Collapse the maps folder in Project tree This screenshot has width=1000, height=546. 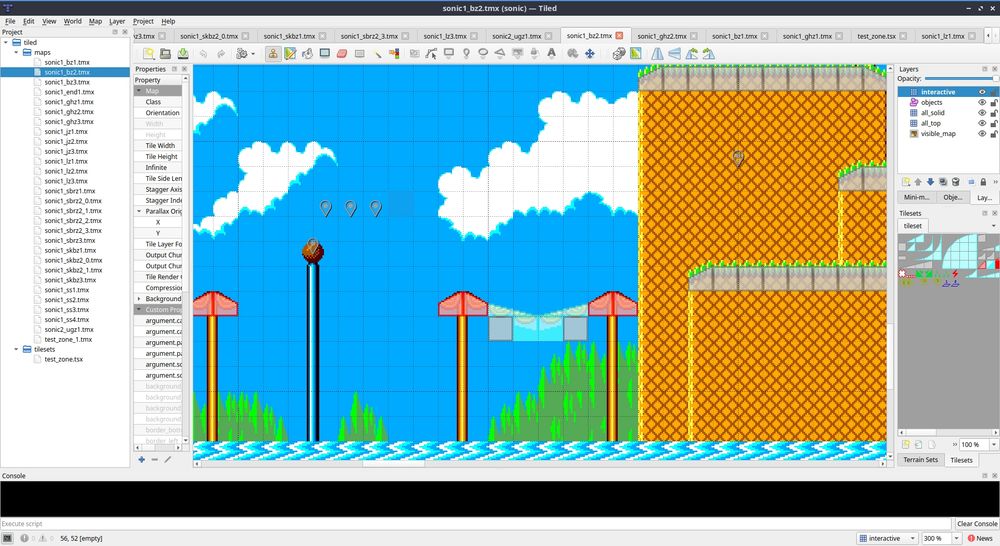tap(17, 52)
